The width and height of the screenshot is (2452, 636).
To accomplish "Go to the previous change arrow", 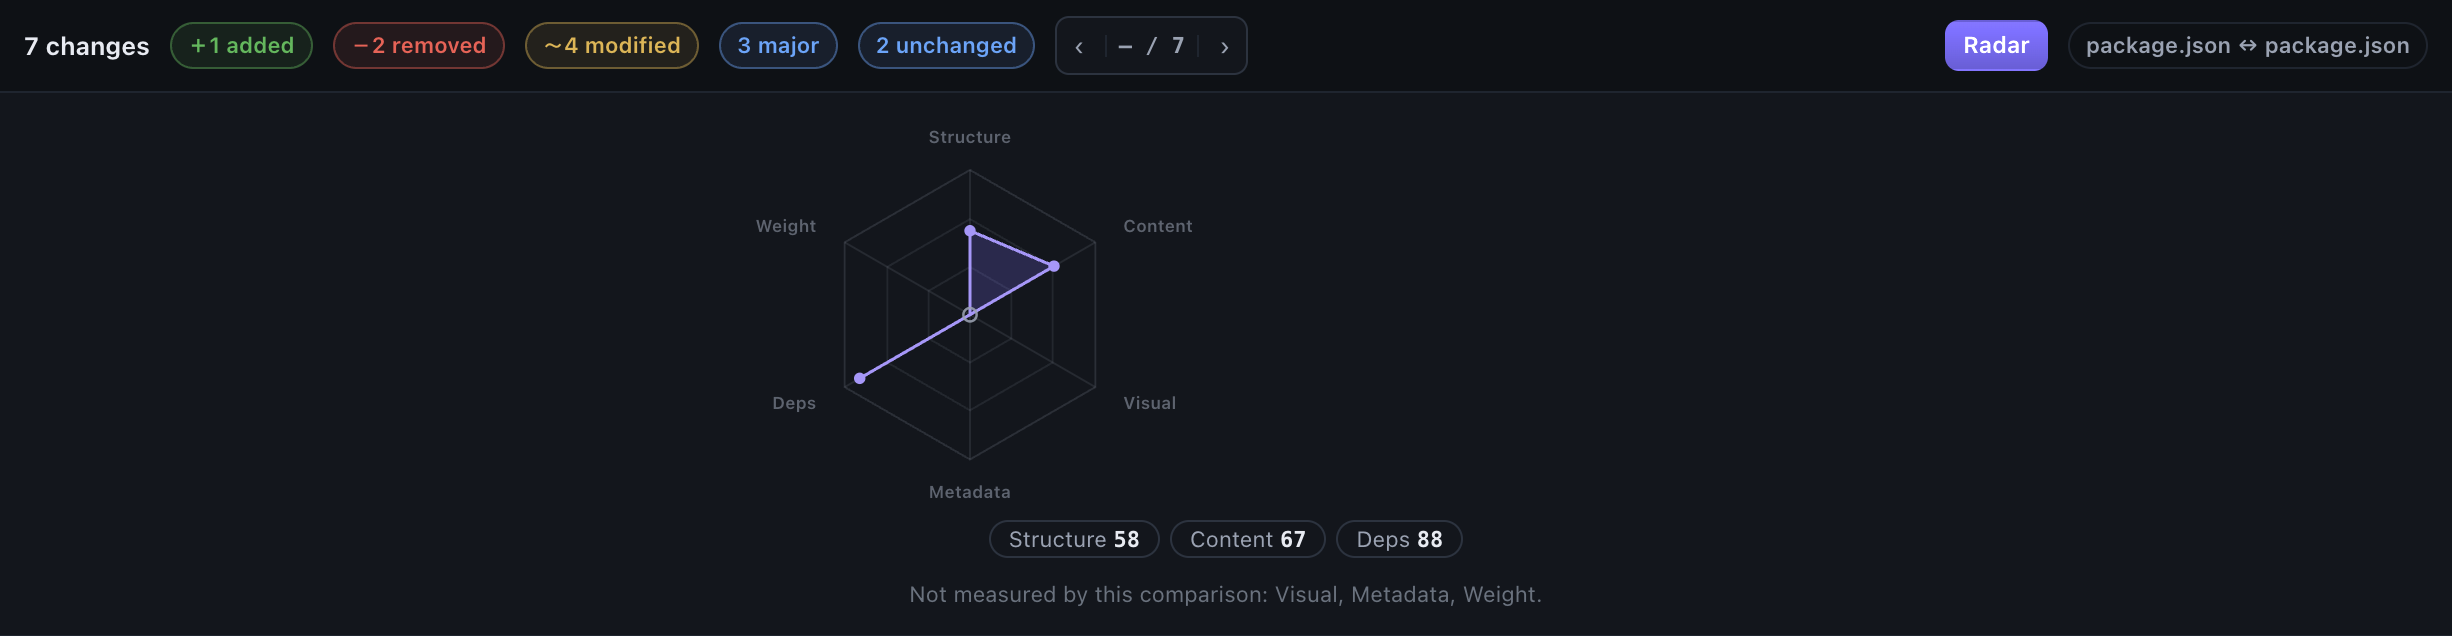I will point(1079,46).
